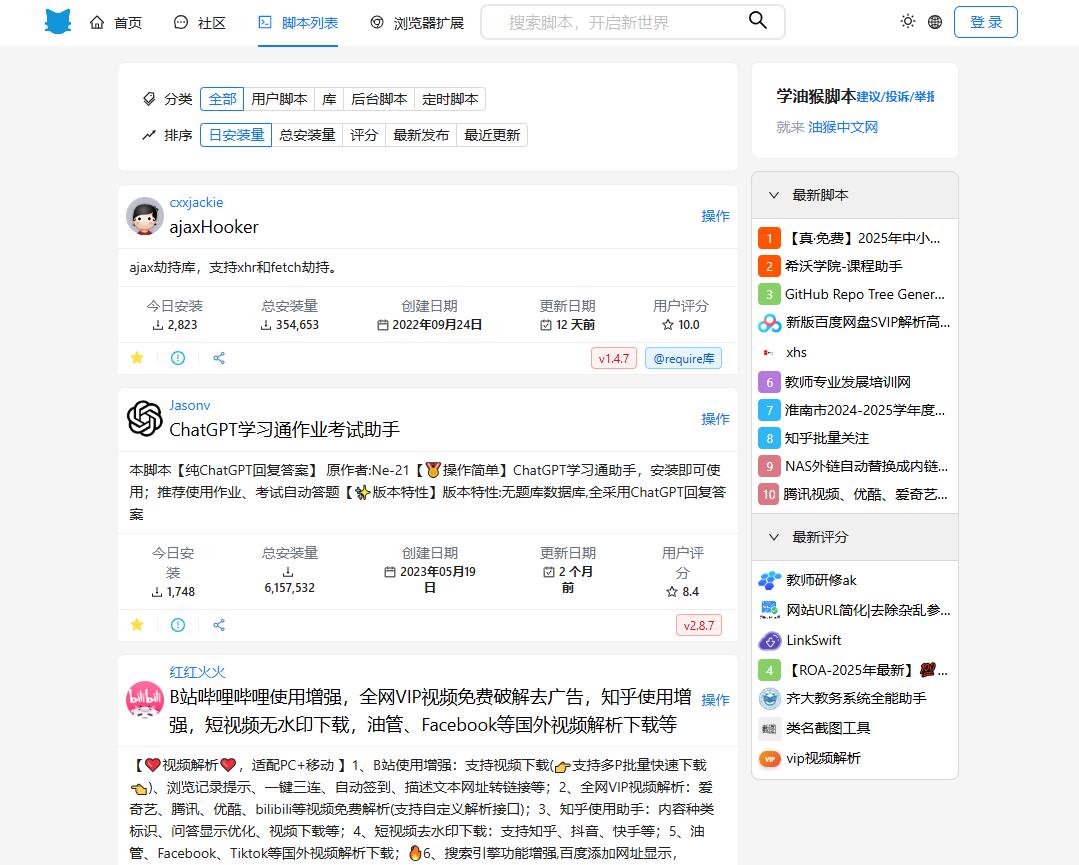Open the 油猴中文网 link
Image resolution: width=1079 pixels, height=865 pixels.
843,127
